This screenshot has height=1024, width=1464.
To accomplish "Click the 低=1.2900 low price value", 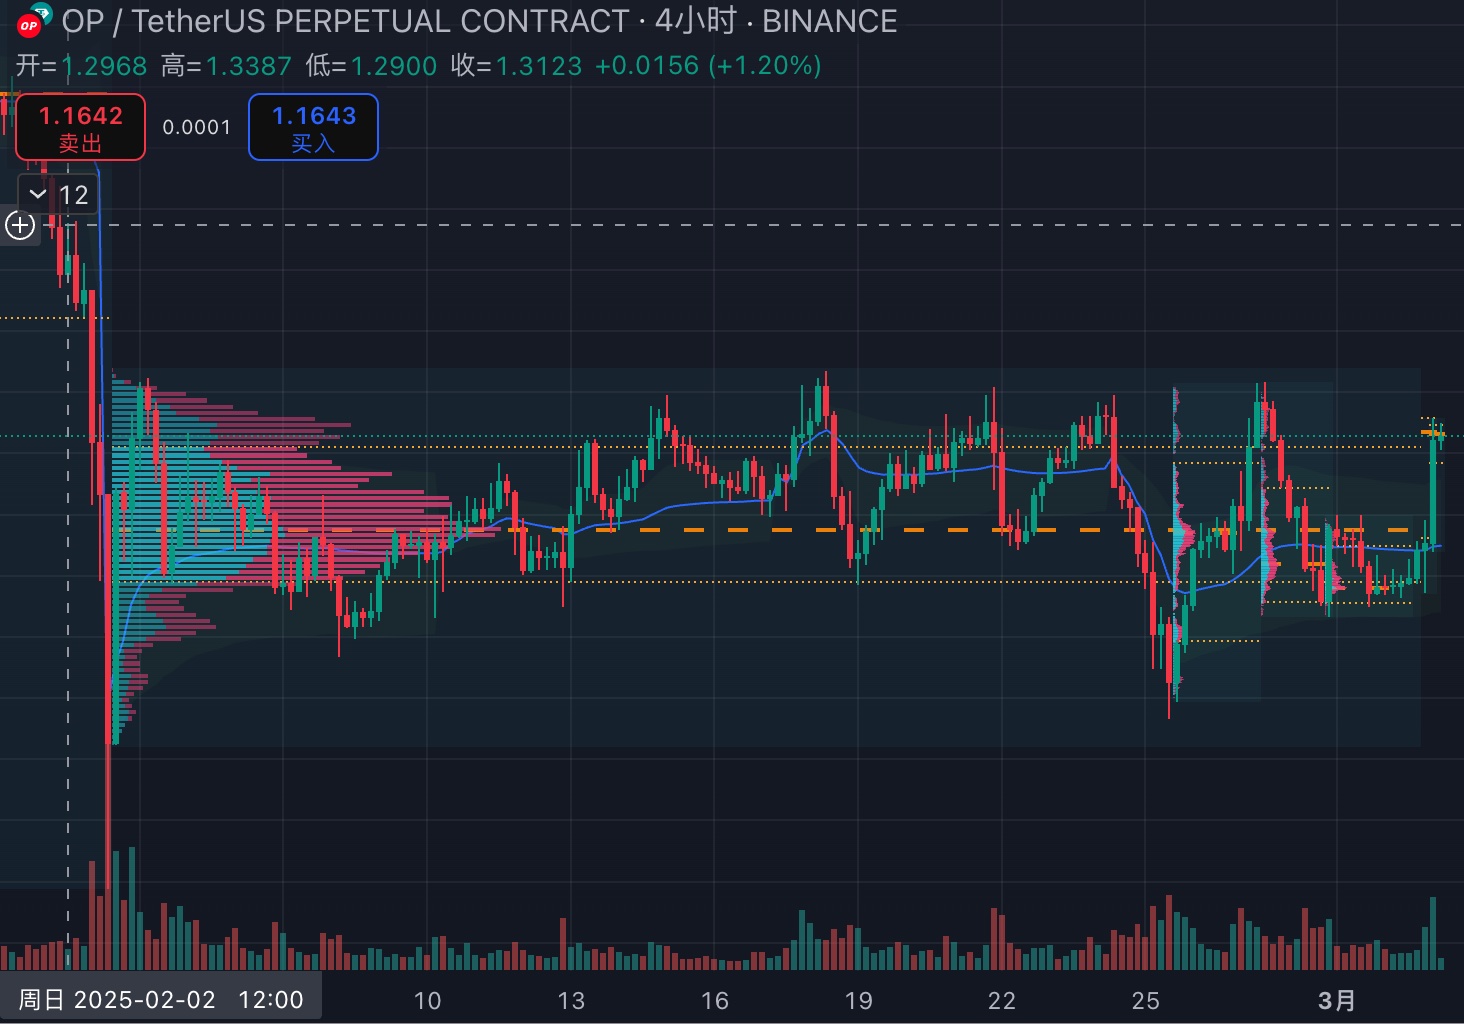I will 371,66.
